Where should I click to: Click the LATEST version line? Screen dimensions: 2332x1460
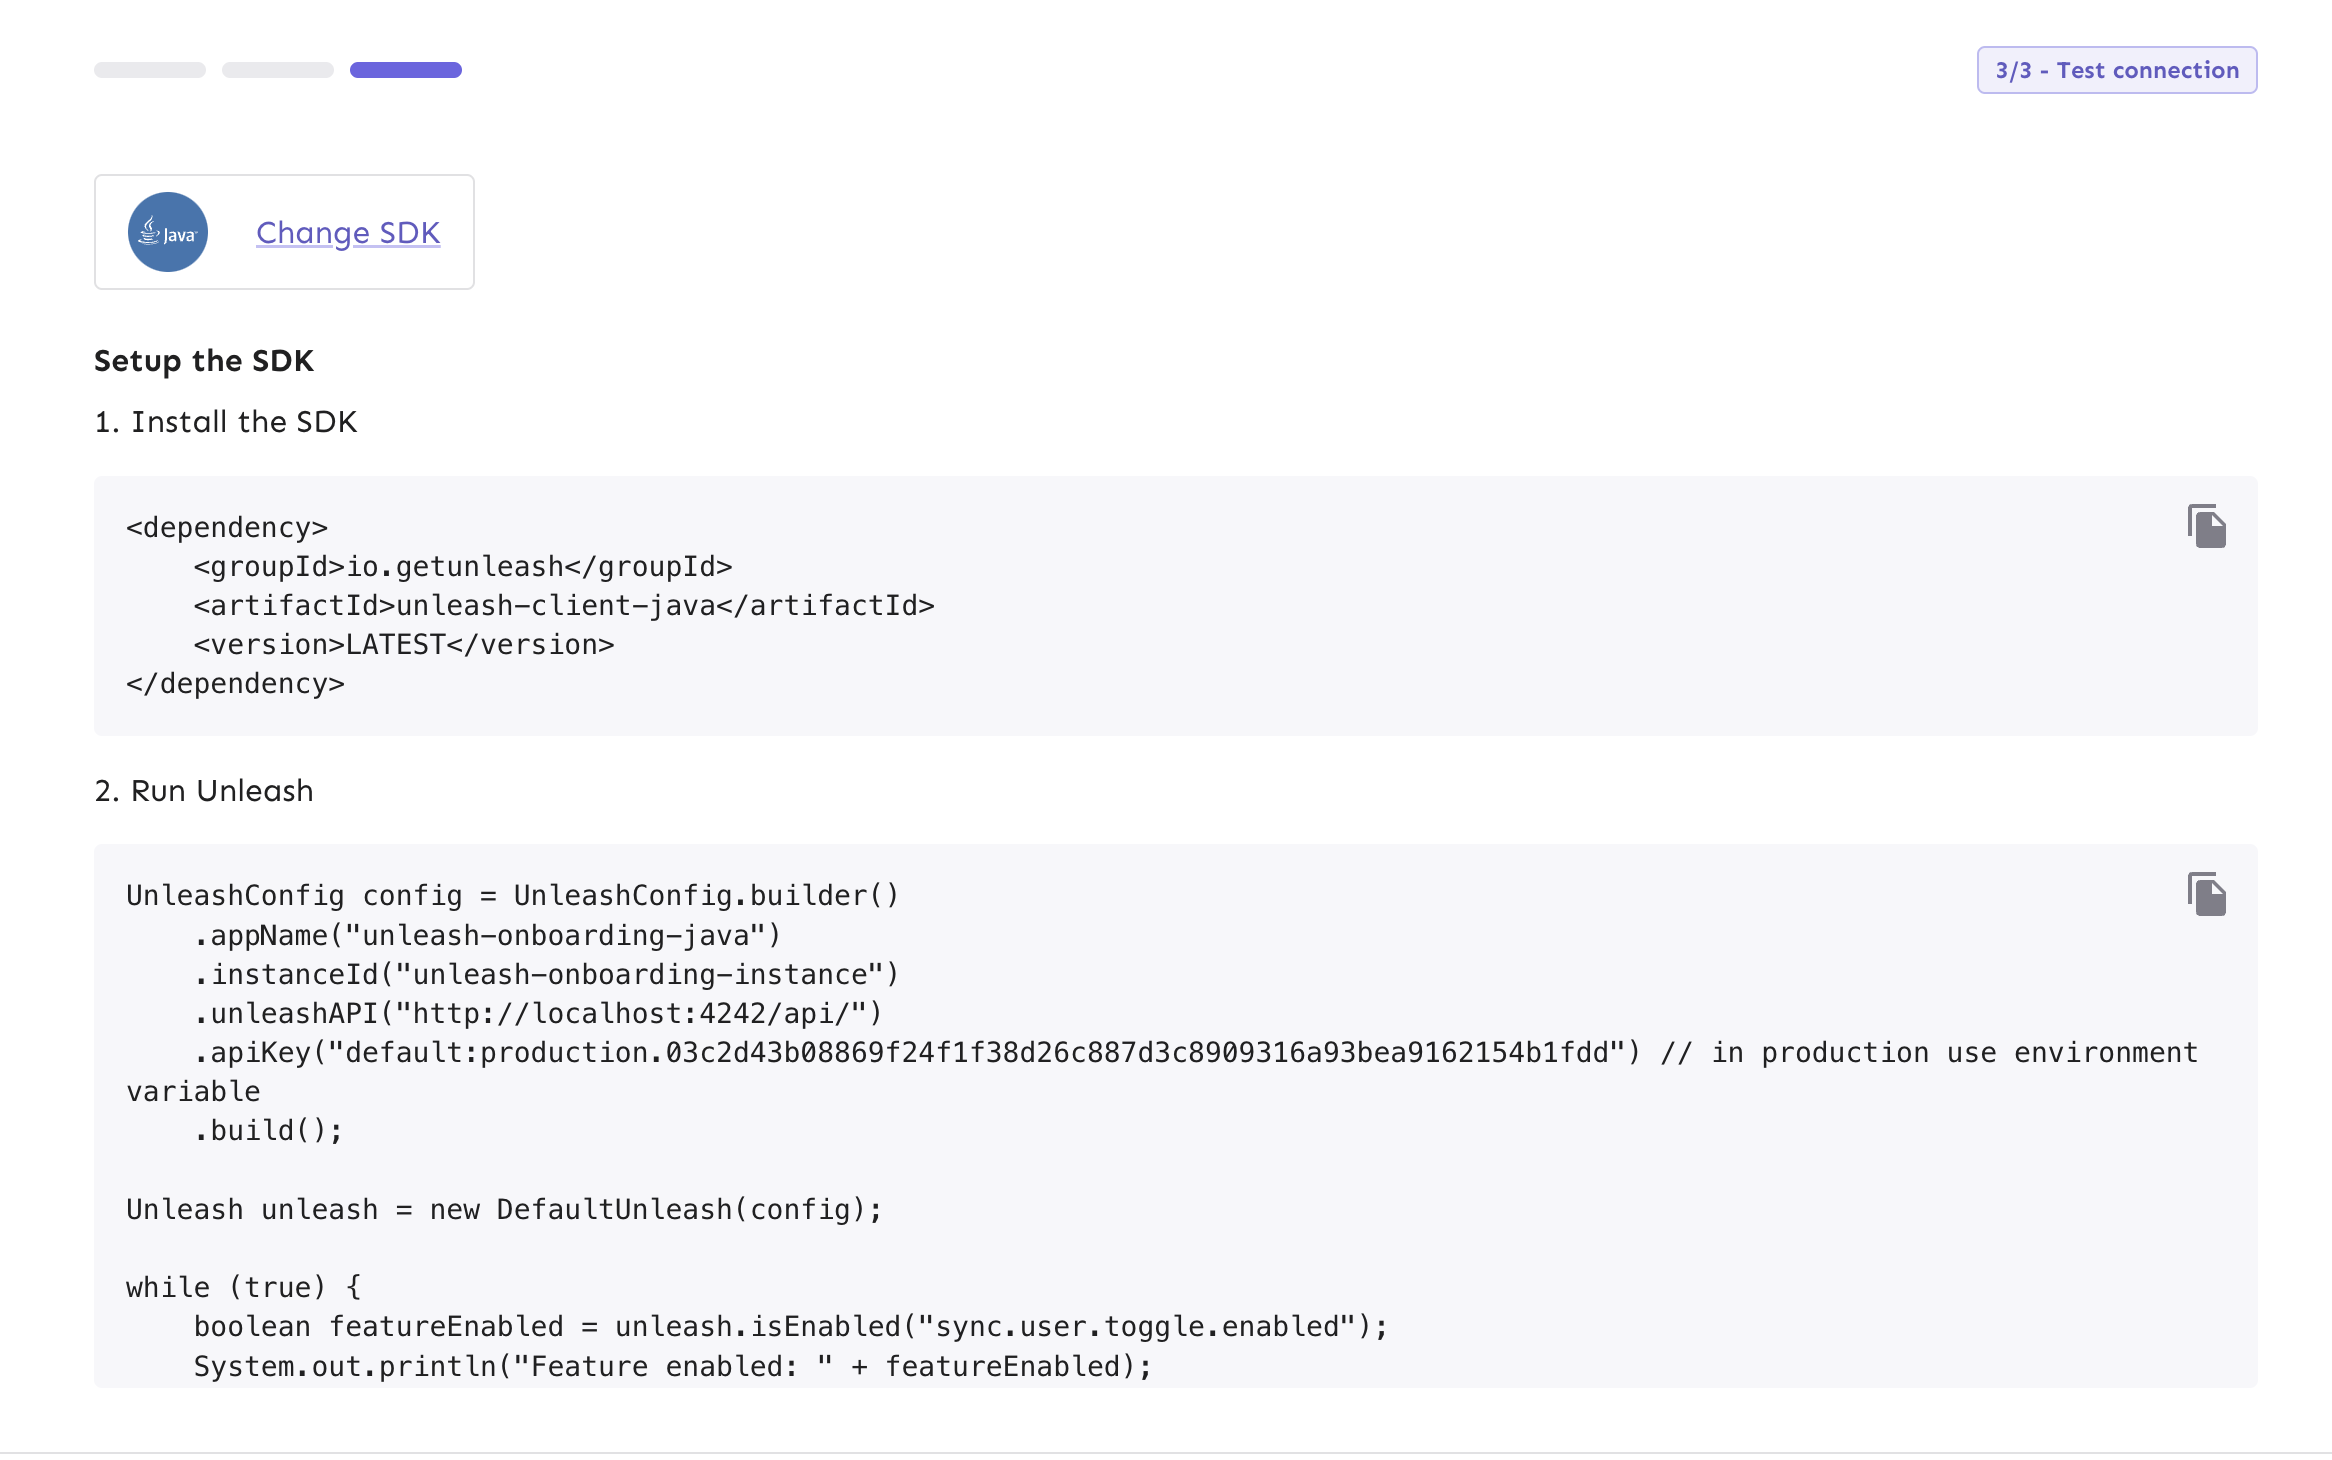coord(404,645)
